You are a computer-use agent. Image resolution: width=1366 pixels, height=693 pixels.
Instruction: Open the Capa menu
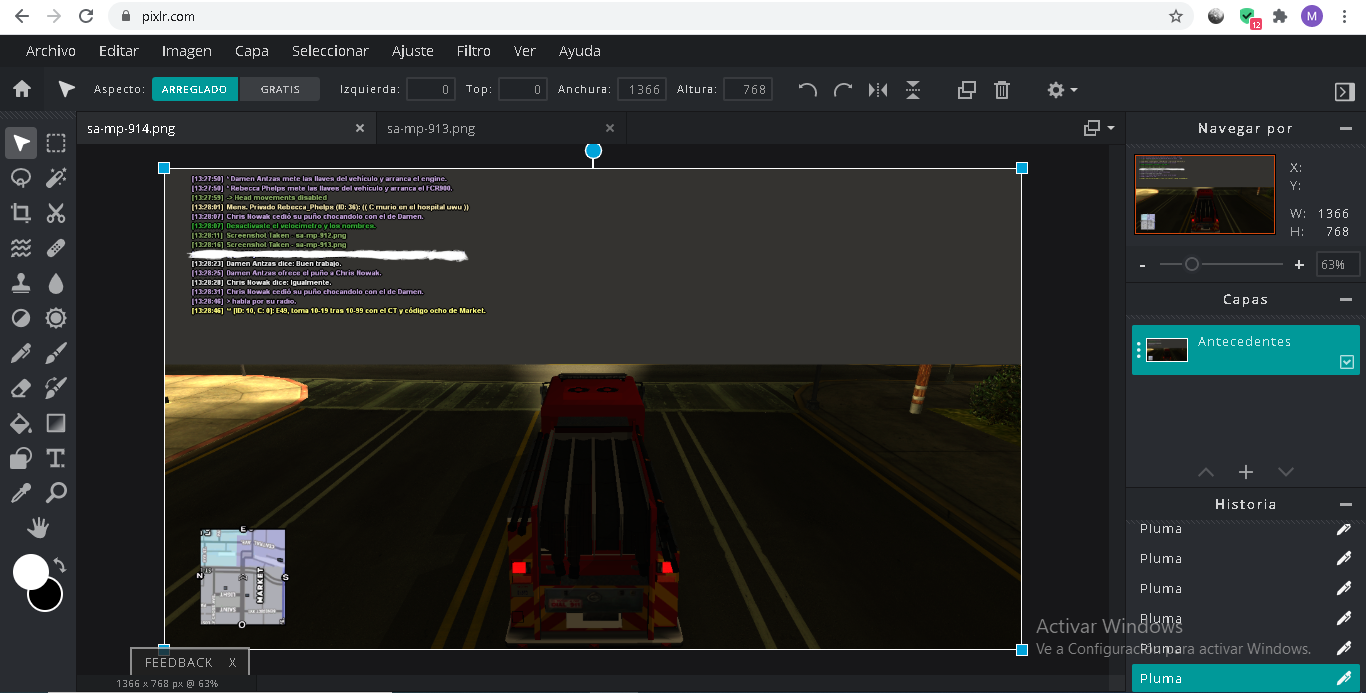click(x=252, y=51)
